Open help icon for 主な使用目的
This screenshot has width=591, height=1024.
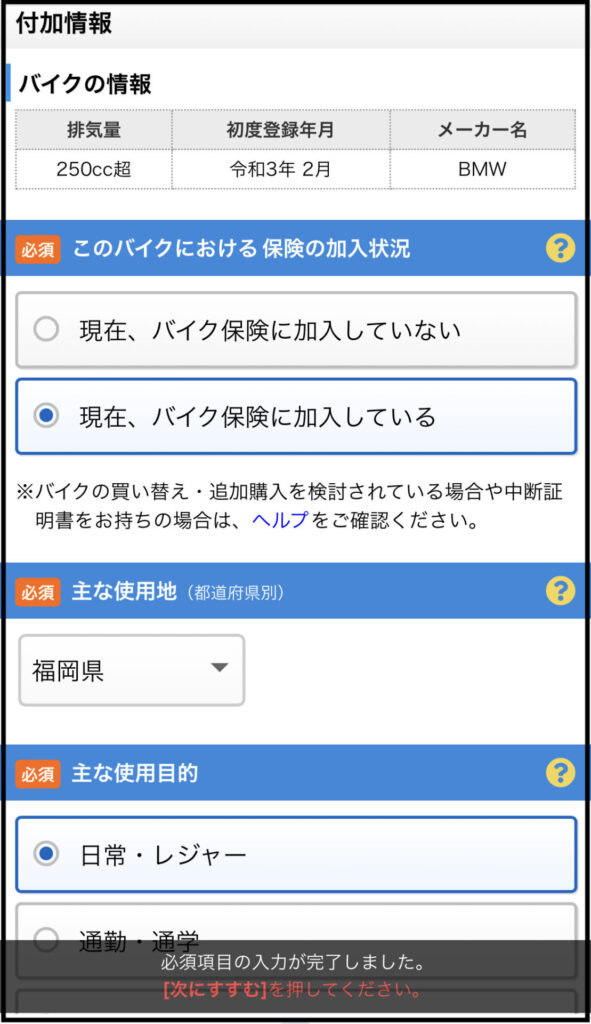560,773
